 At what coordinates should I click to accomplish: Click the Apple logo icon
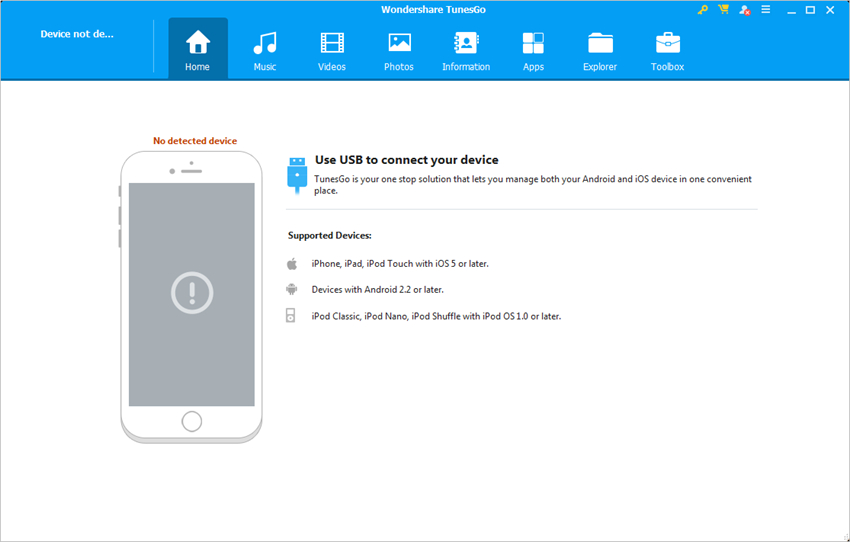(x=292, y=264)
